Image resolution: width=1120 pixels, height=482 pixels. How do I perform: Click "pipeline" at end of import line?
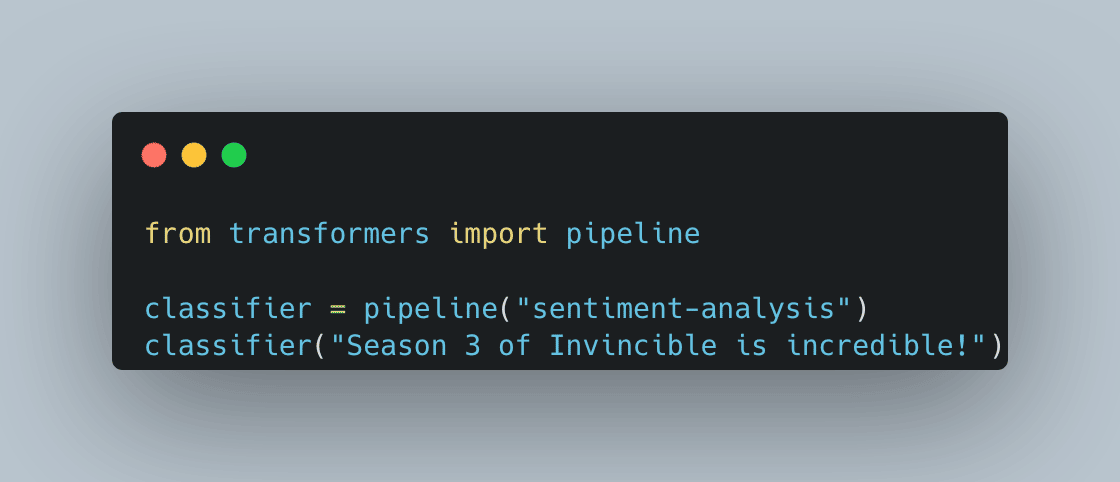point(632,234)
